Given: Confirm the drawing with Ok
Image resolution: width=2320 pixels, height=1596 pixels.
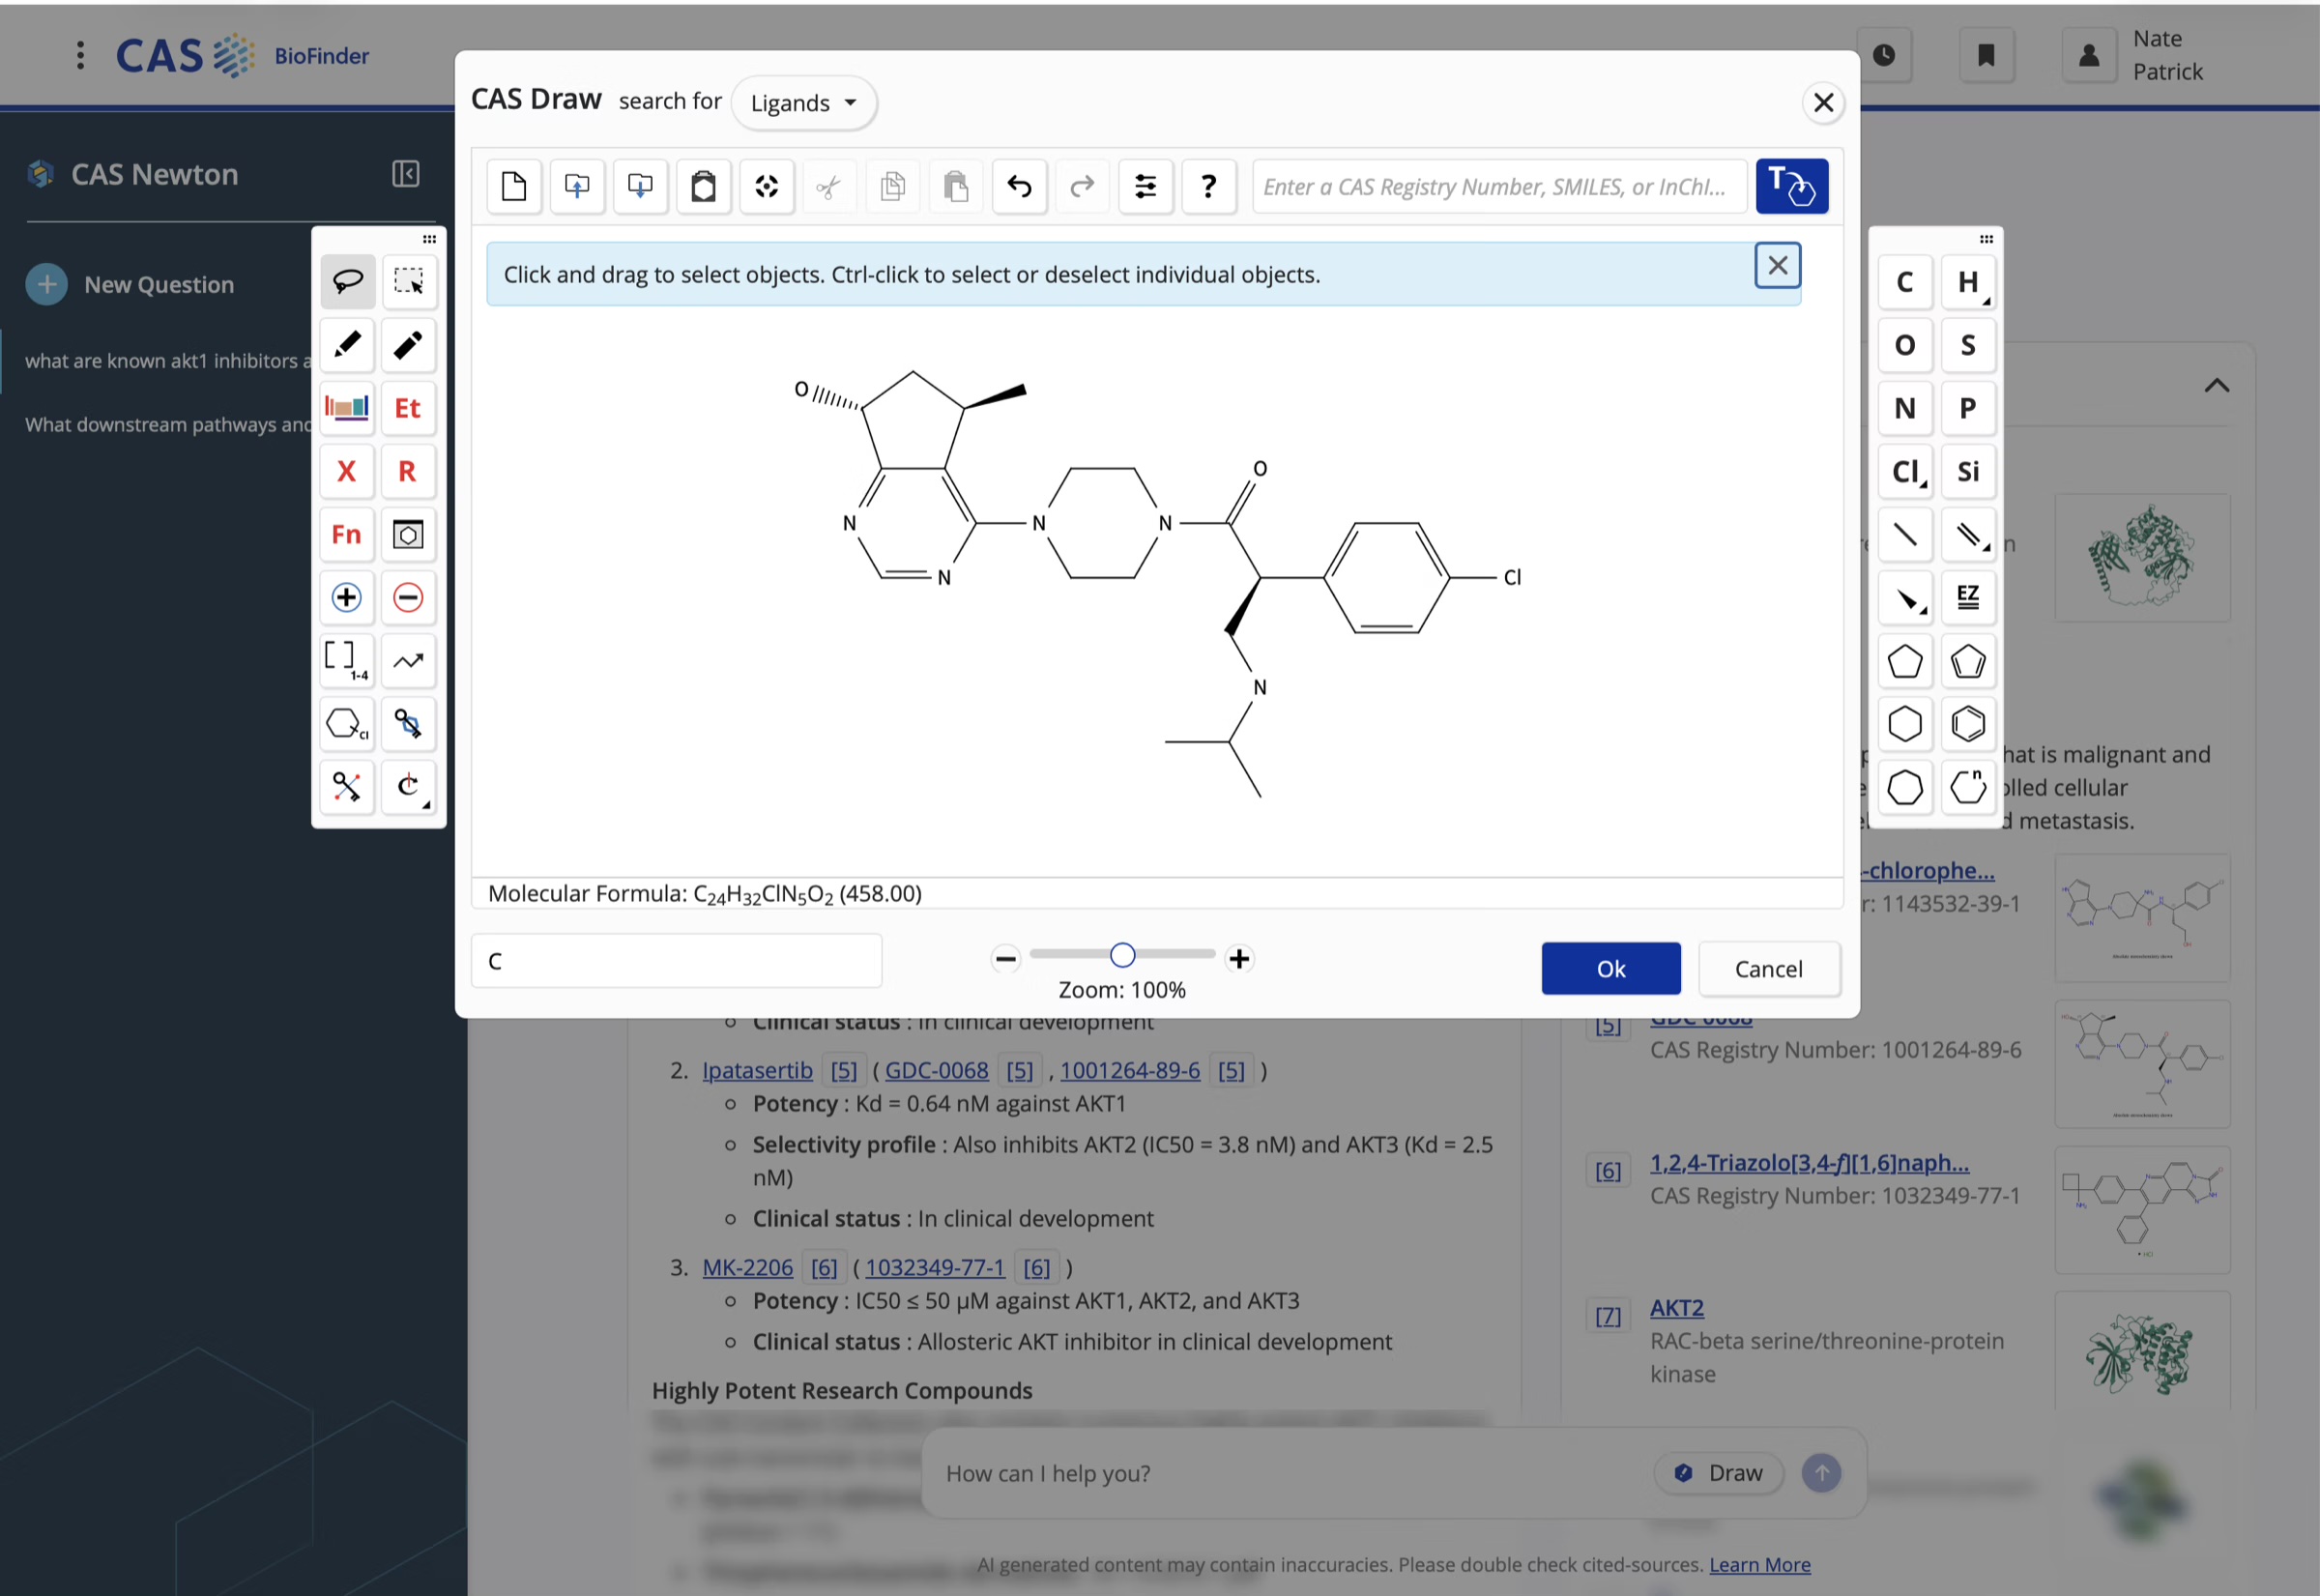Looking at the screenshot, I should pos(1610,968).
